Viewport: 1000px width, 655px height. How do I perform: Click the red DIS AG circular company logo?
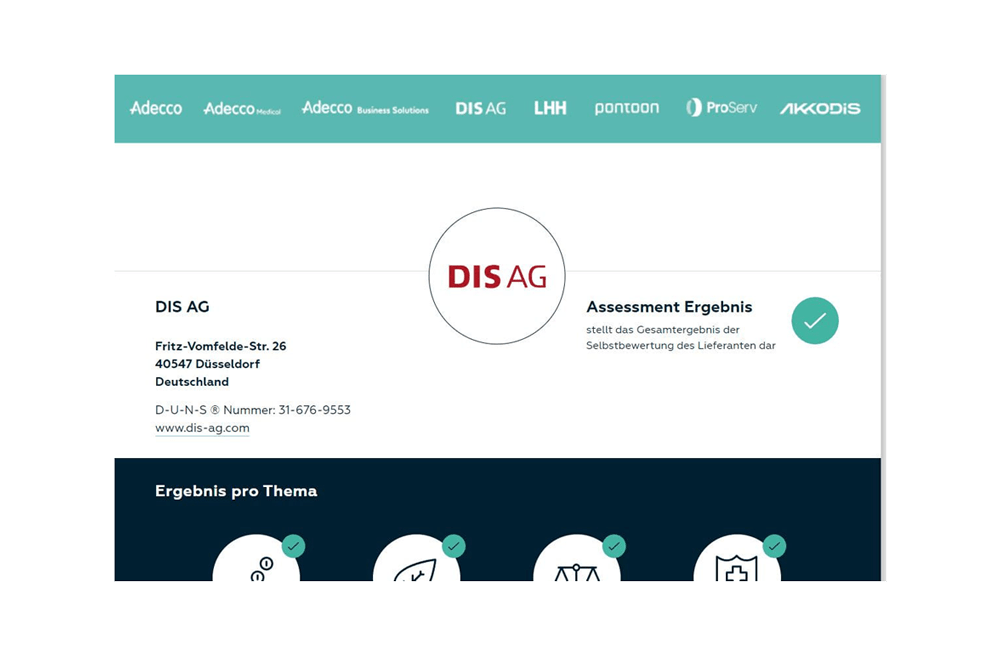click(x=497, y=276)
